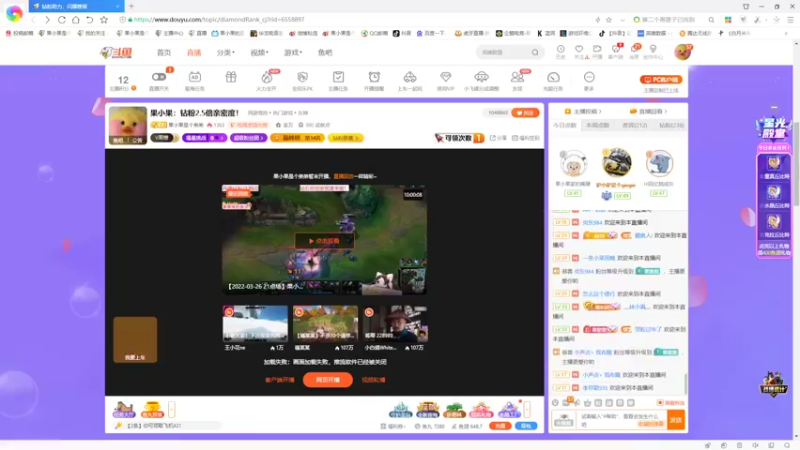
Task: Click the 我要上车 brown tile
Action: (135, 340)
